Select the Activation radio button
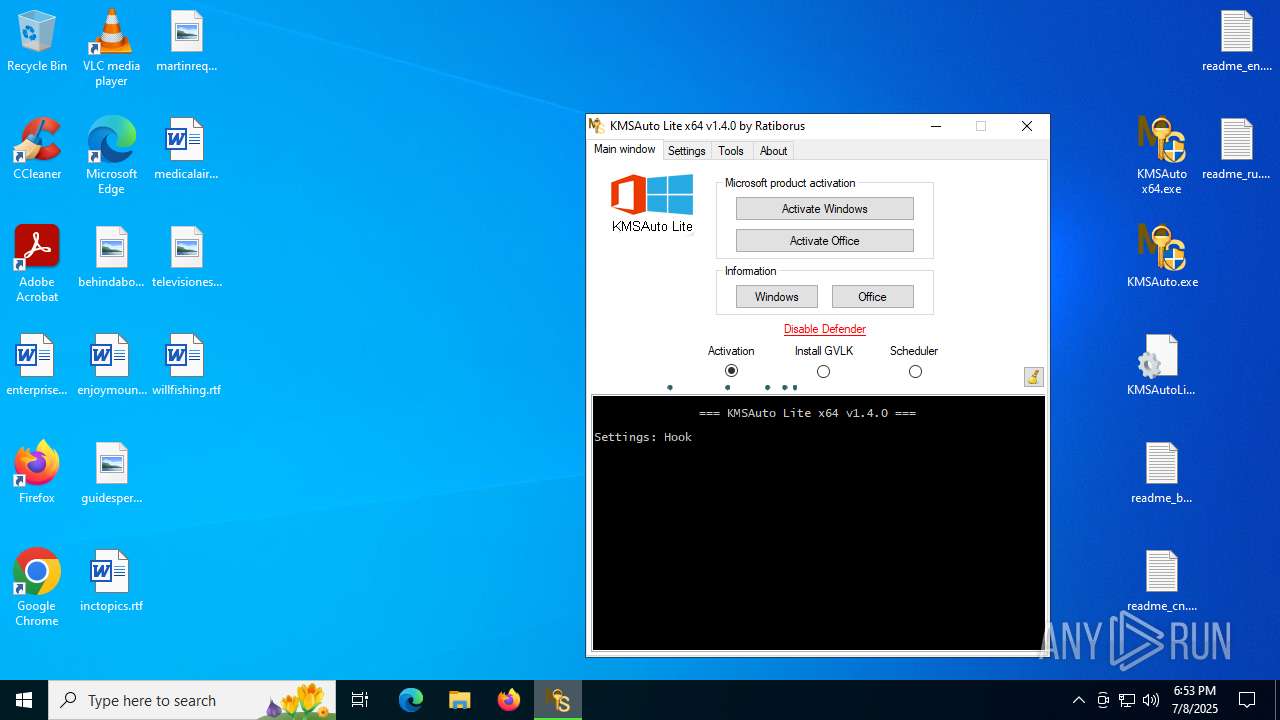This screenshot has width=1280, height=720. pyautogui.click(x=731, y=371)
